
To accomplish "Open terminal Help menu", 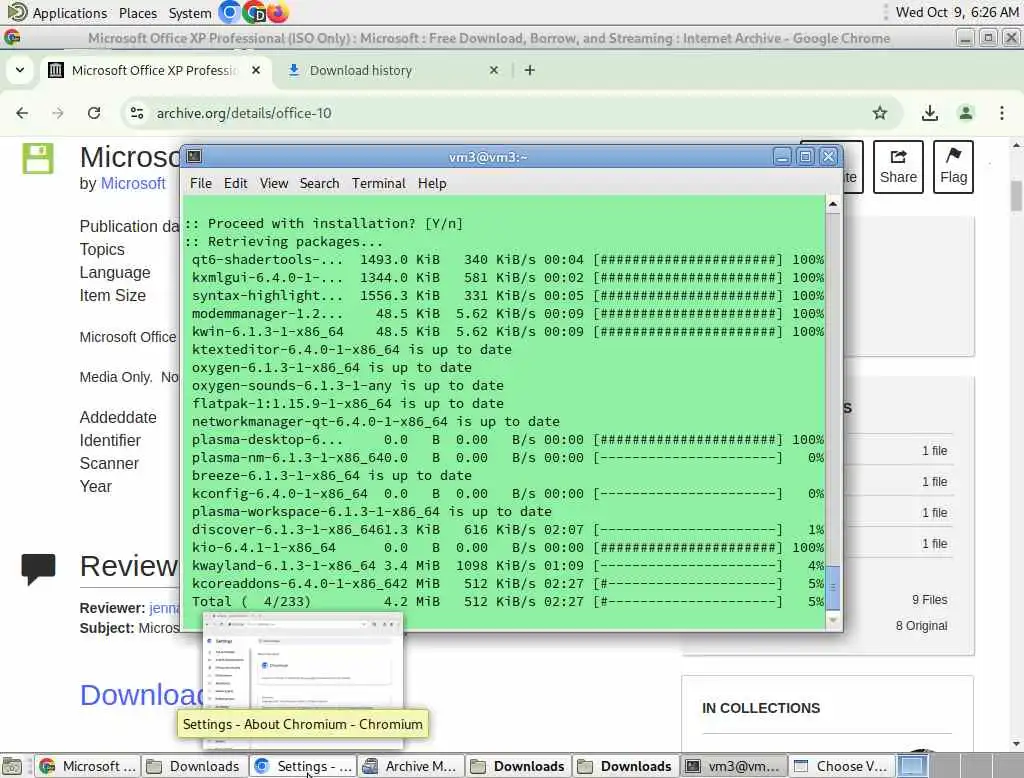I will pos(432,184).
